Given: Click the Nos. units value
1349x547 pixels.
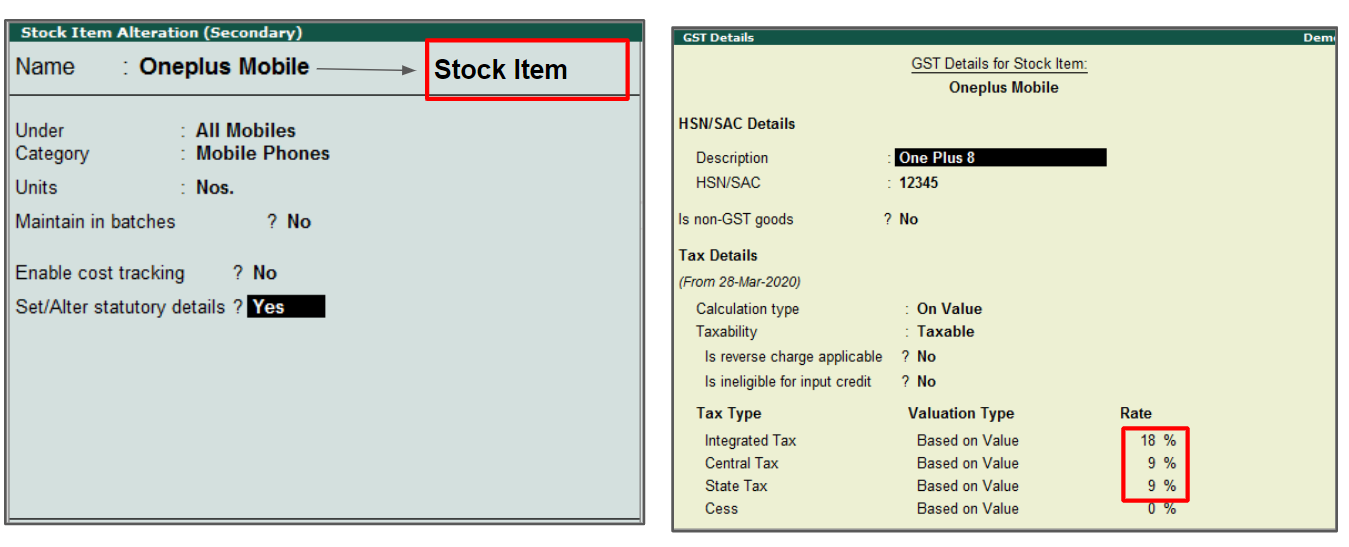Looking at the screenshot, I should pyautogui.click(x=215, y=187).
